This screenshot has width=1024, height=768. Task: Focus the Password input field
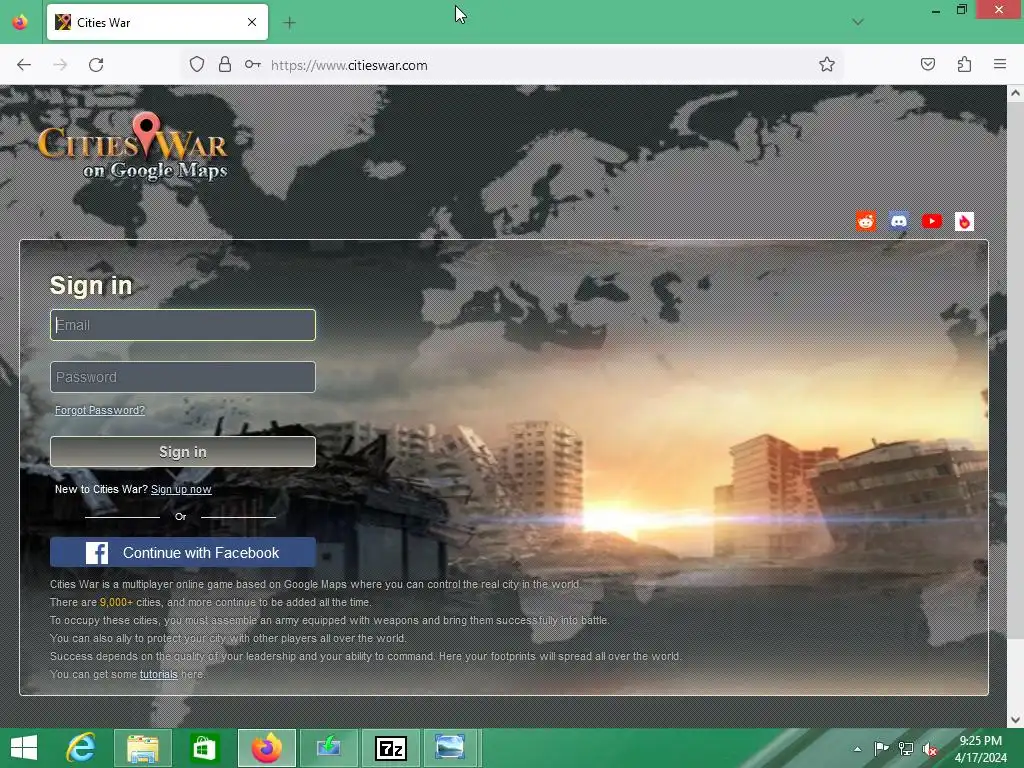tap(183, 377)
